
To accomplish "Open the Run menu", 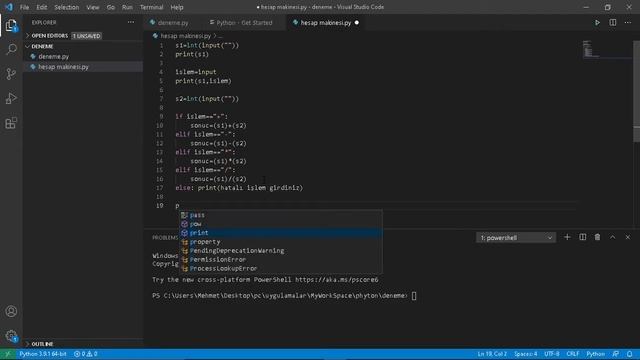I will [127, 7].
